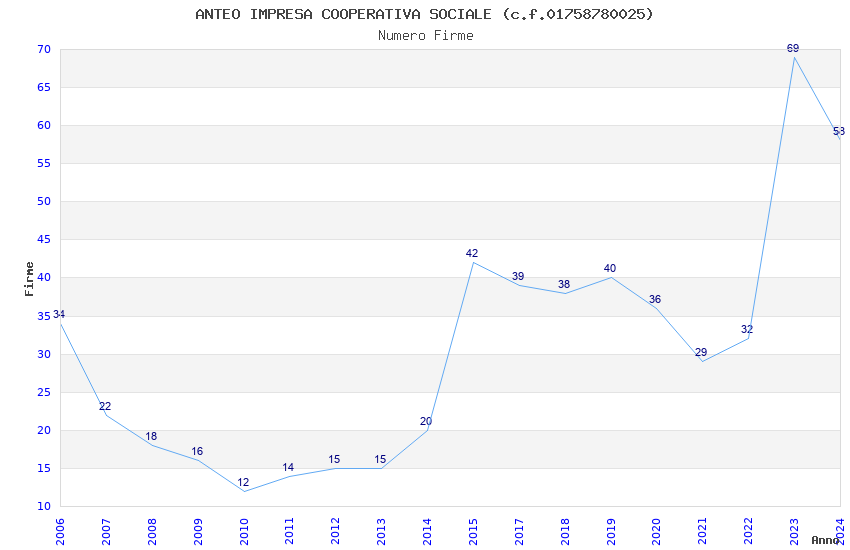This screenshot has height=550, width=850.
Task: Select the data label 34 for 2006
Action: click(x=59, y=314)
